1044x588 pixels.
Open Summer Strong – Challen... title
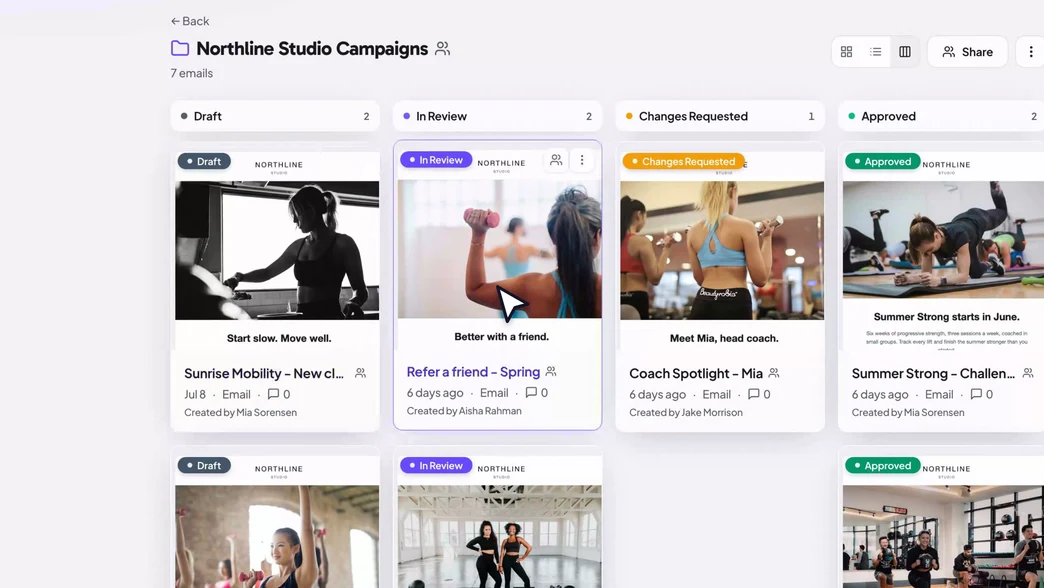coord(933,374)
